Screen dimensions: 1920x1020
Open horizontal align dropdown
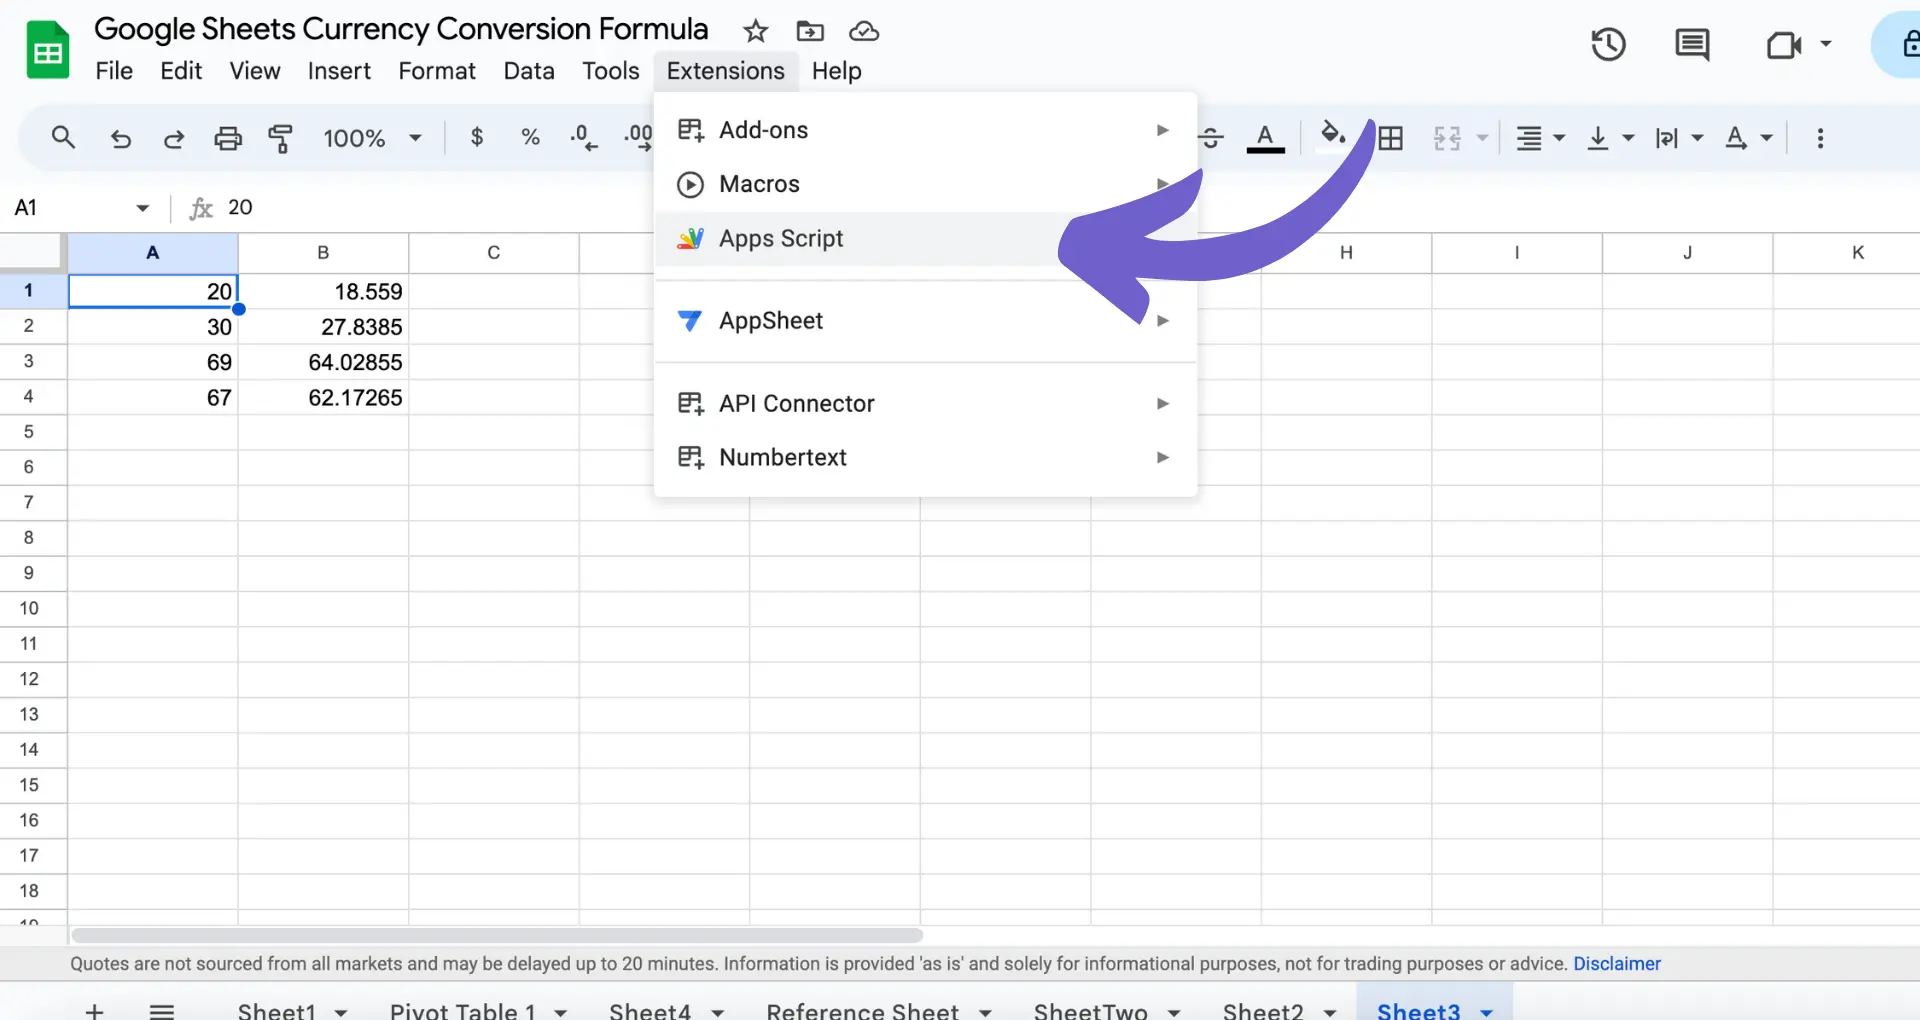pyautogui.click(x=1540, y=138)
